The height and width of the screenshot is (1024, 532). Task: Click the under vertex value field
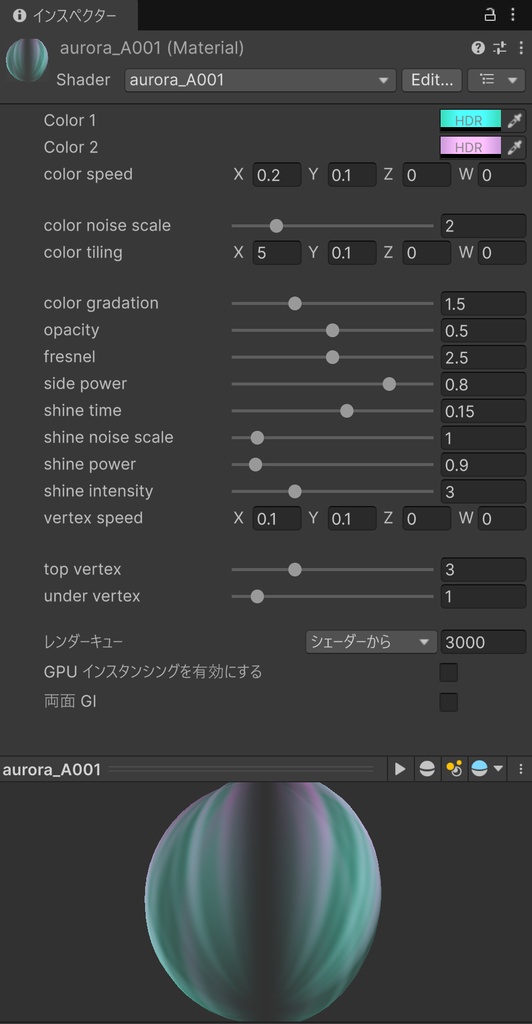(483, 596)
